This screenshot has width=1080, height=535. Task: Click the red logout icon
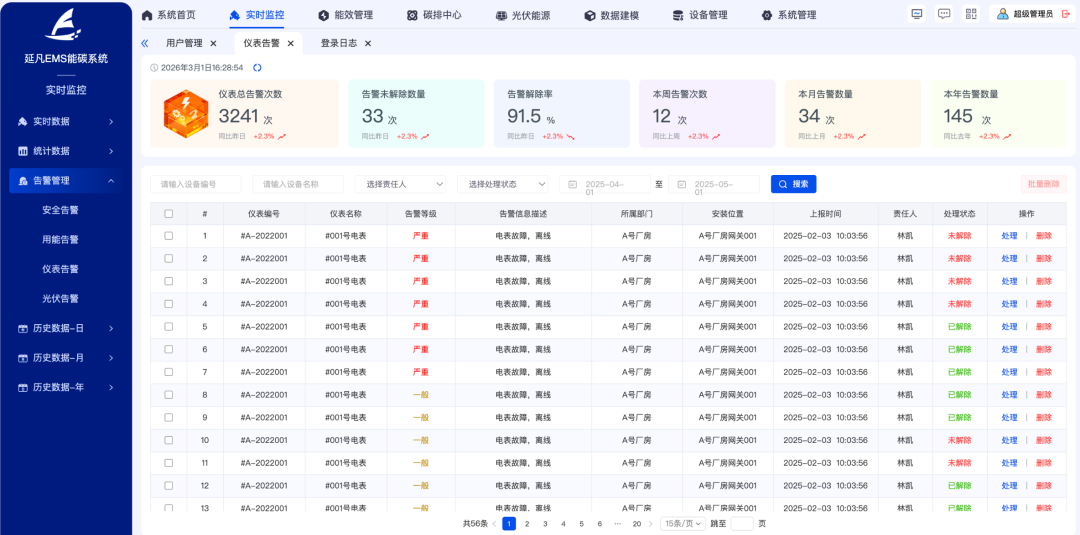click(1065, 14)
